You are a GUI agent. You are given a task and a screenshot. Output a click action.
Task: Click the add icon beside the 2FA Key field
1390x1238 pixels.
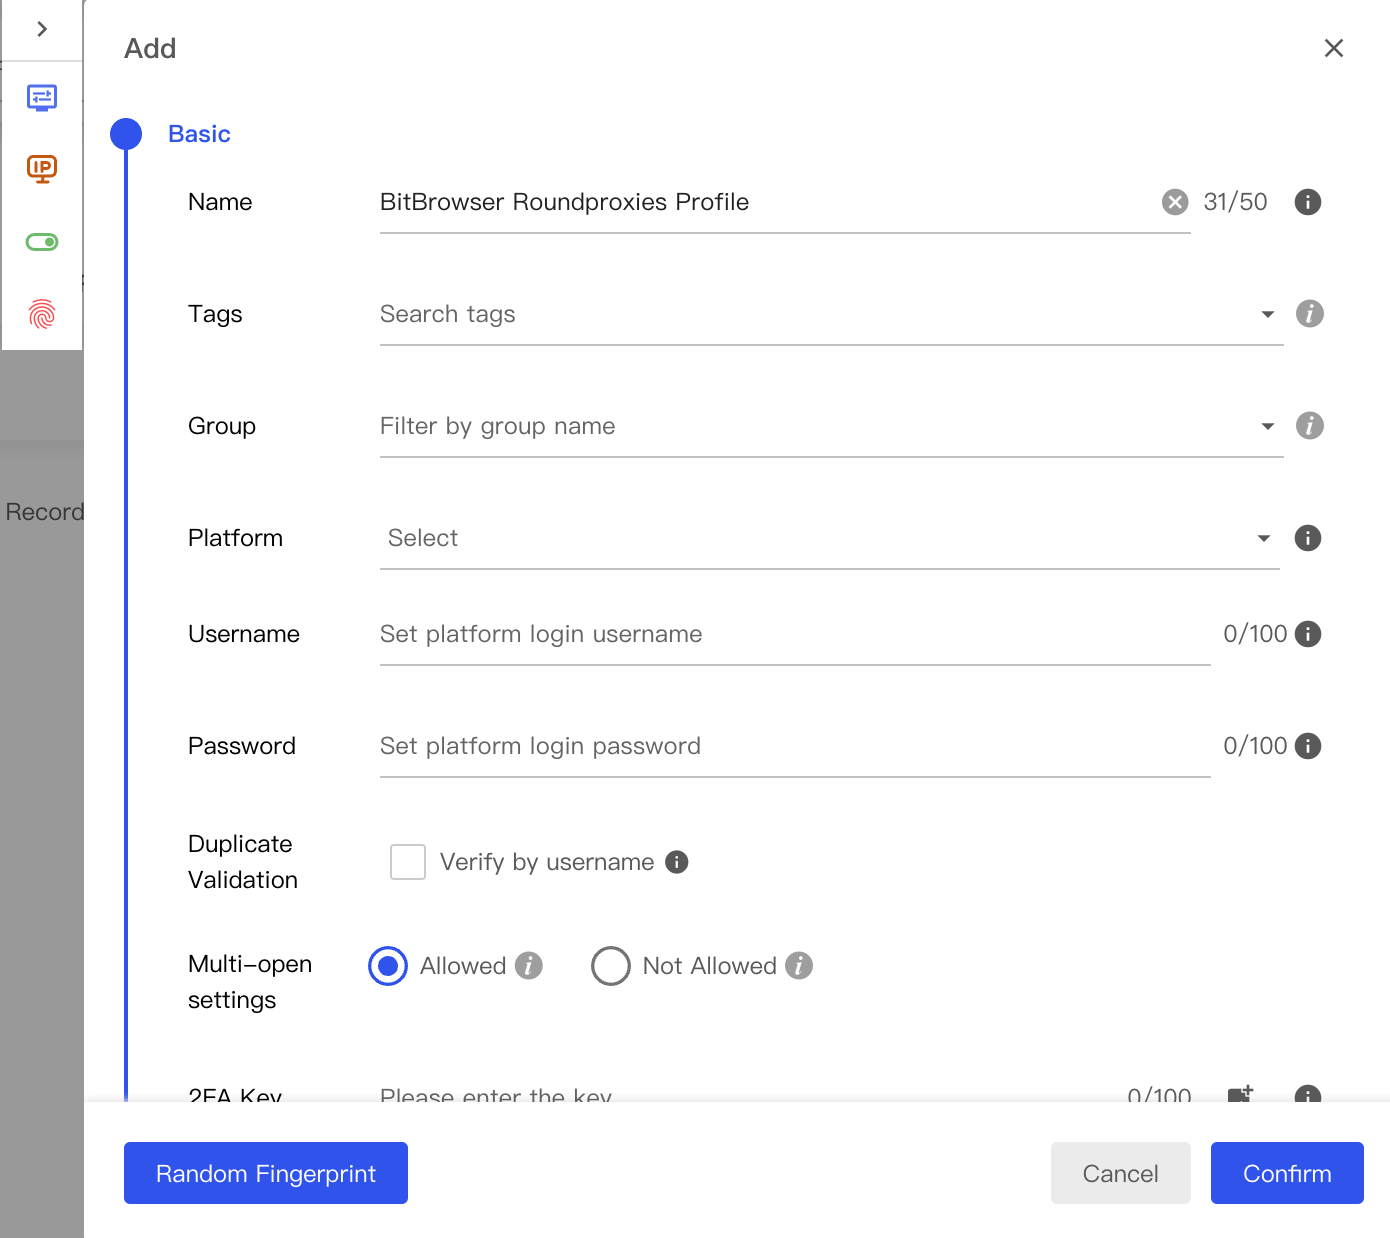pos(1239,1094)
